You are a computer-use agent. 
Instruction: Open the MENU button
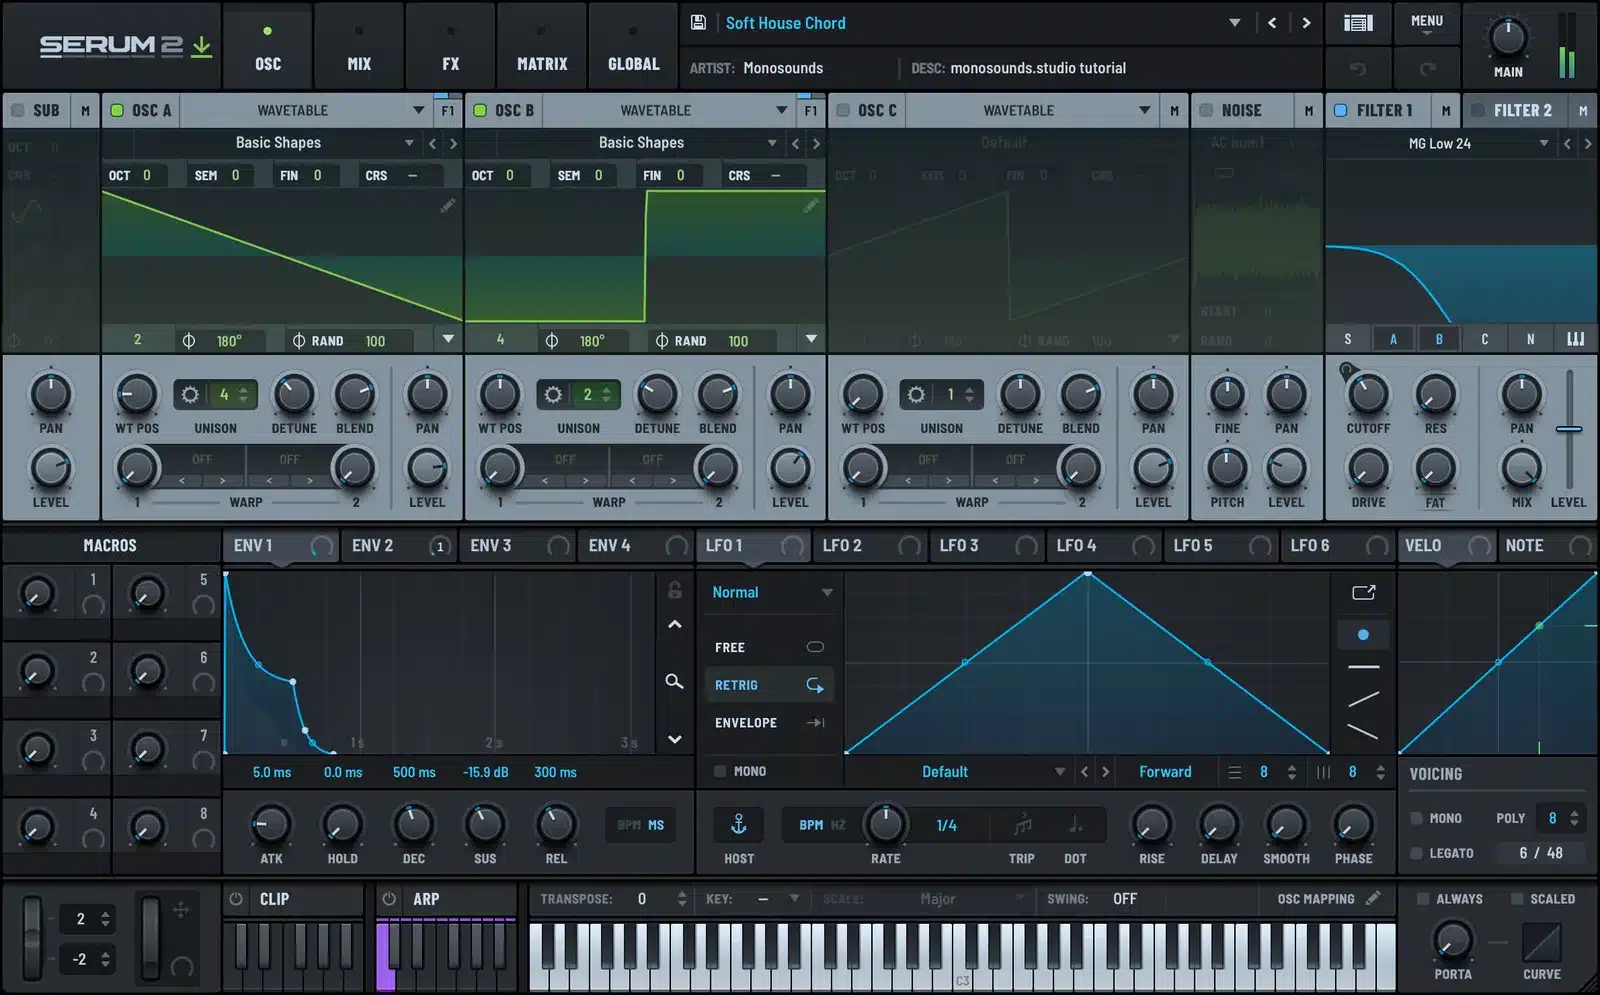coord(1427,22)
